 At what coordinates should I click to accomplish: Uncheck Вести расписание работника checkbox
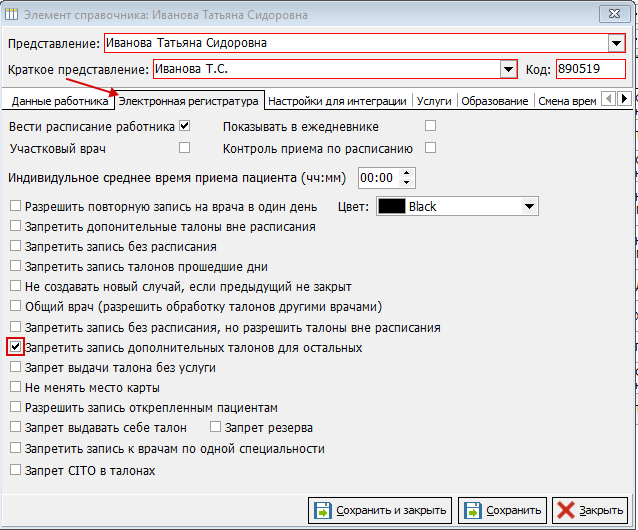[x=184, y=127]
